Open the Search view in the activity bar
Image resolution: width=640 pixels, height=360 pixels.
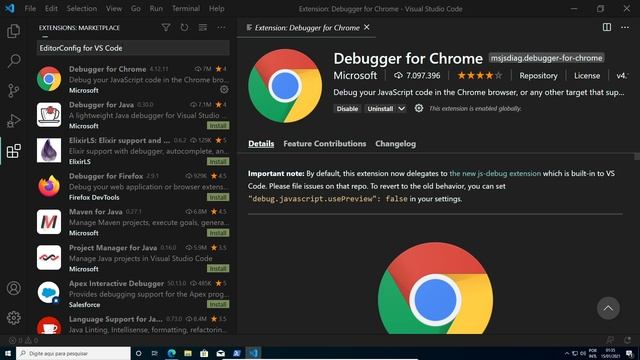click(x=13, y=61)
